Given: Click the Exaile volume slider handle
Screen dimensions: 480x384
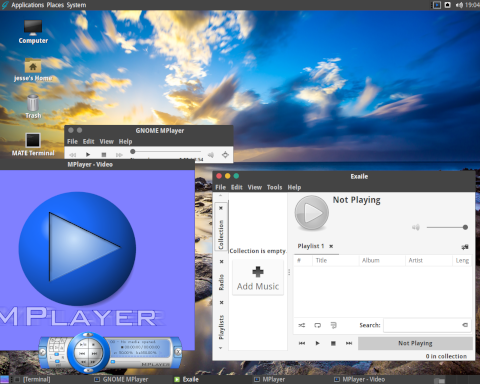Looking at the screenshot, I should coord(465,227).
